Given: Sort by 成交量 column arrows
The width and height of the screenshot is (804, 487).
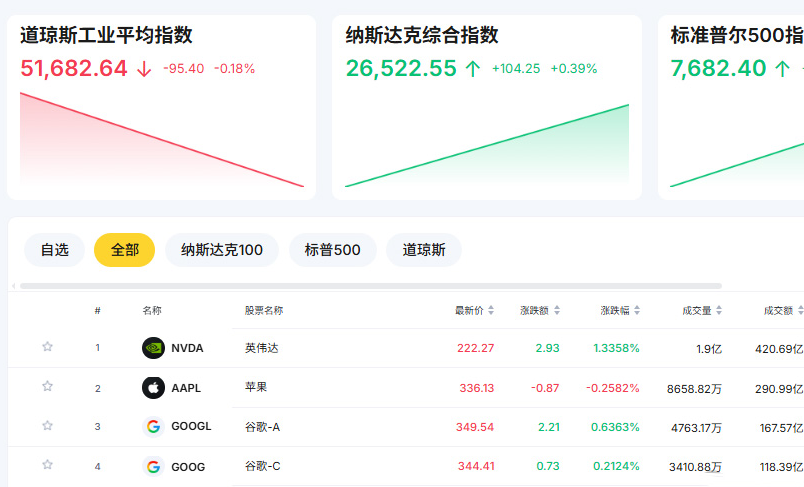Looking at the screenshot, I should (719, 310).
